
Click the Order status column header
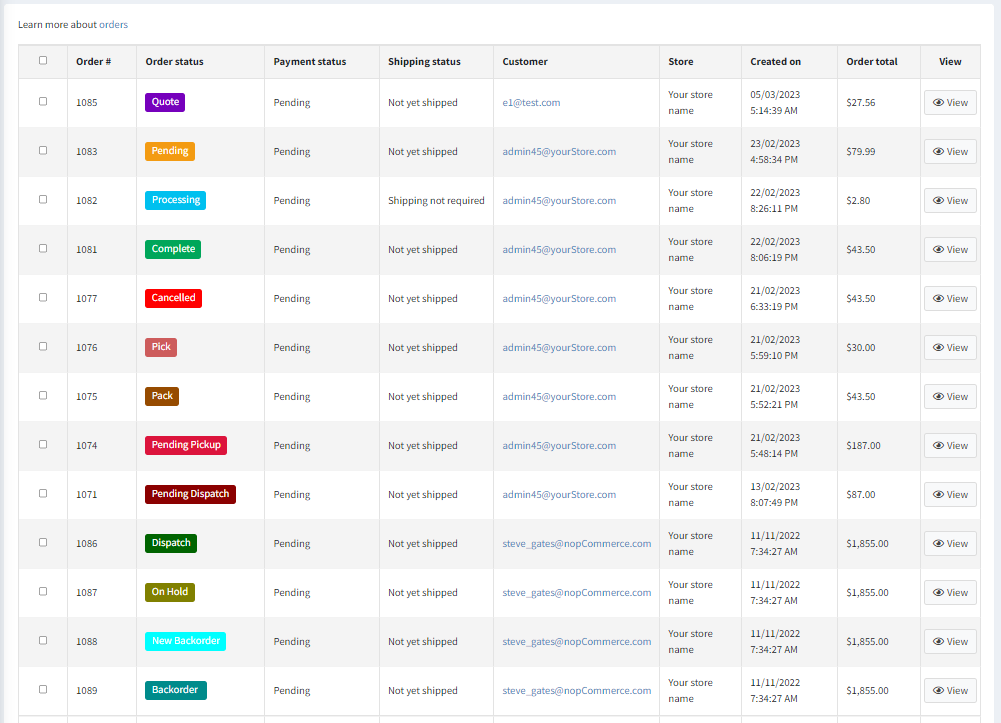174,62
